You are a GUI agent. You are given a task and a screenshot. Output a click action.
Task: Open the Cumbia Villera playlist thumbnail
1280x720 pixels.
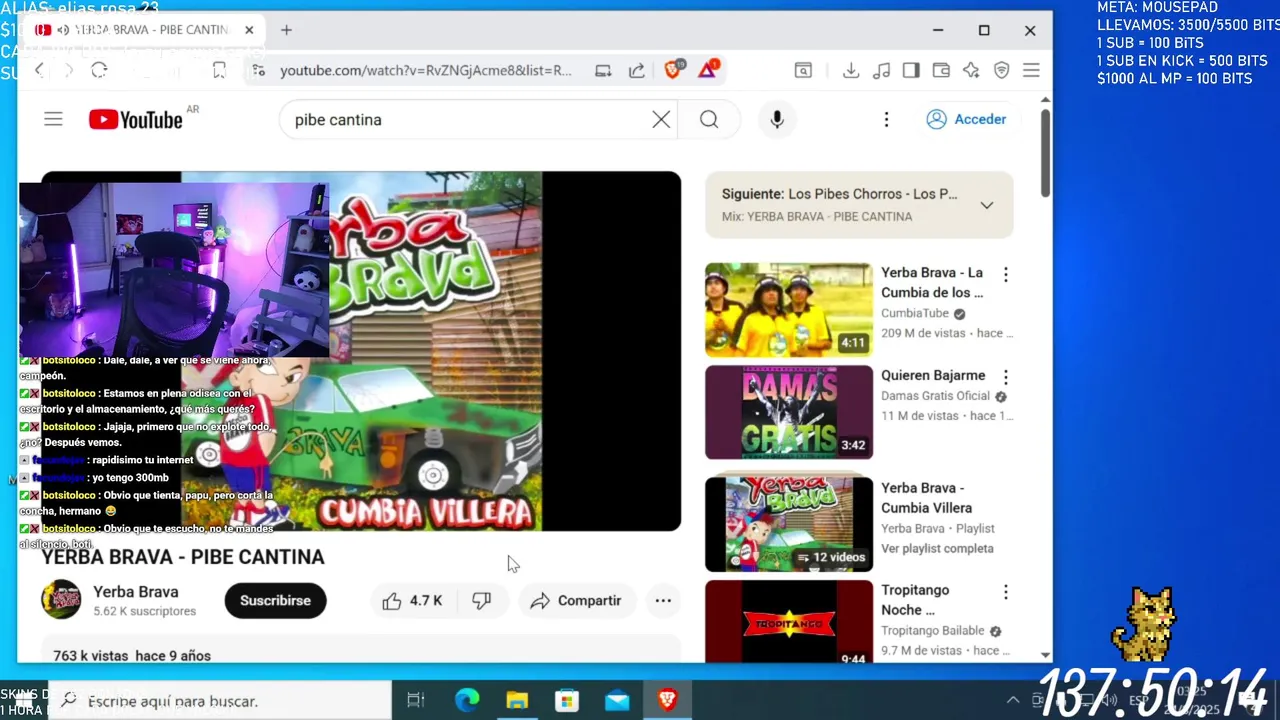point(789,524)
